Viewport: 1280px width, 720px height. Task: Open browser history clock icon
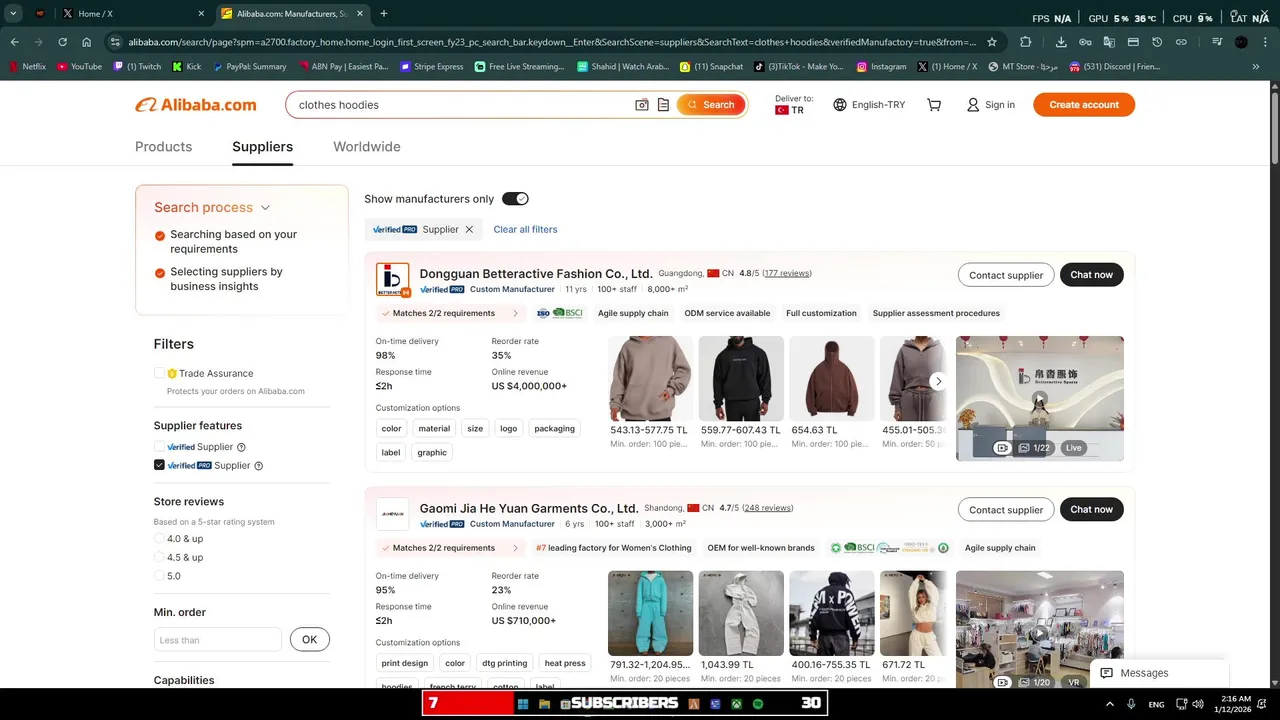point(1157,42)
